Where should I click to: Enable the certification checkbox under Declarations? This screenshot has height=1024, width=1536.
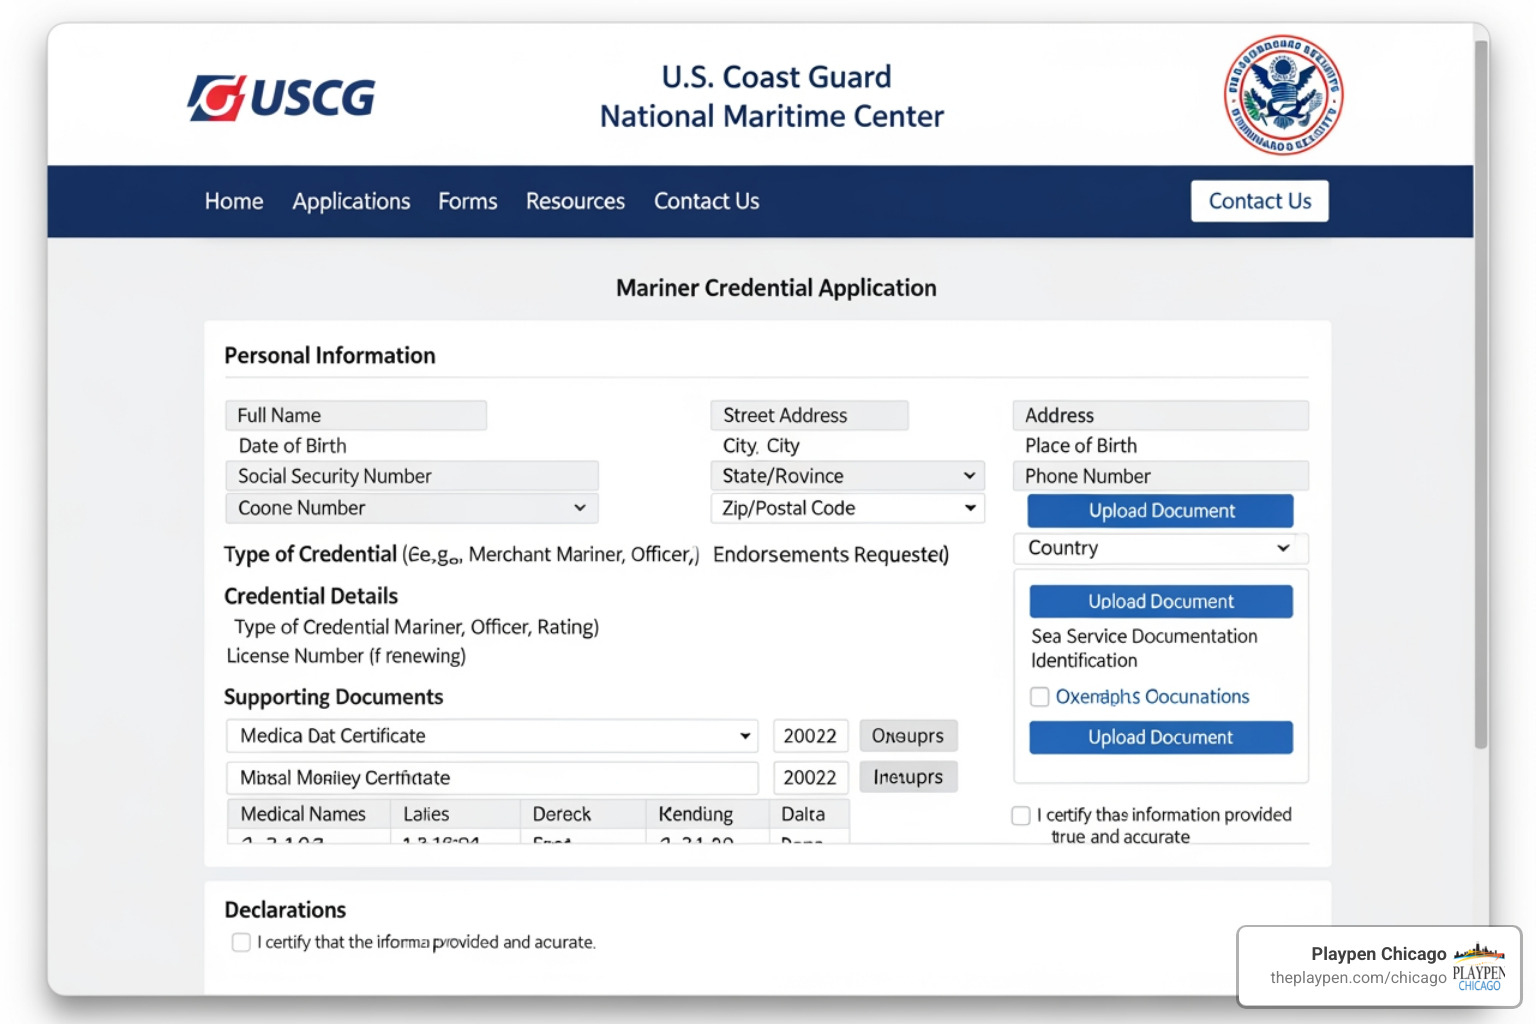[241, 942]
